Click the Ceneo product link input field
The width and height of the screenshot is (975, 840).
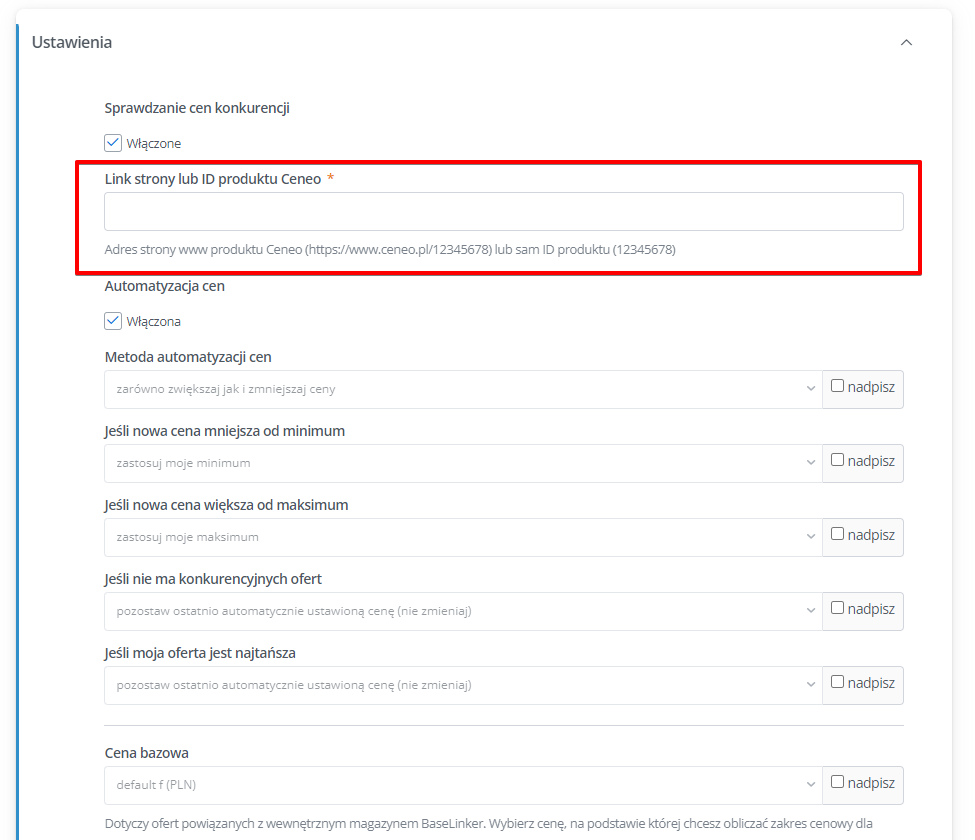504,211
